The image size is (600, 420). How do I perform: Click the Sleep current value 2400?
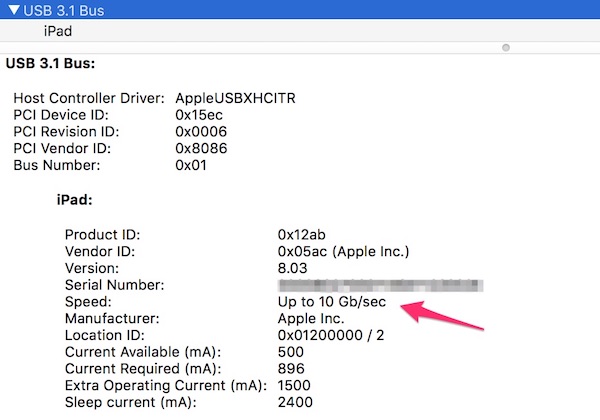[294, 404]
